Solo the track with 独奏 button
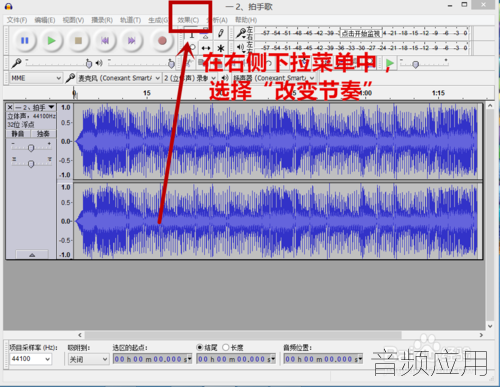The image size is (500, 387). 43,134
